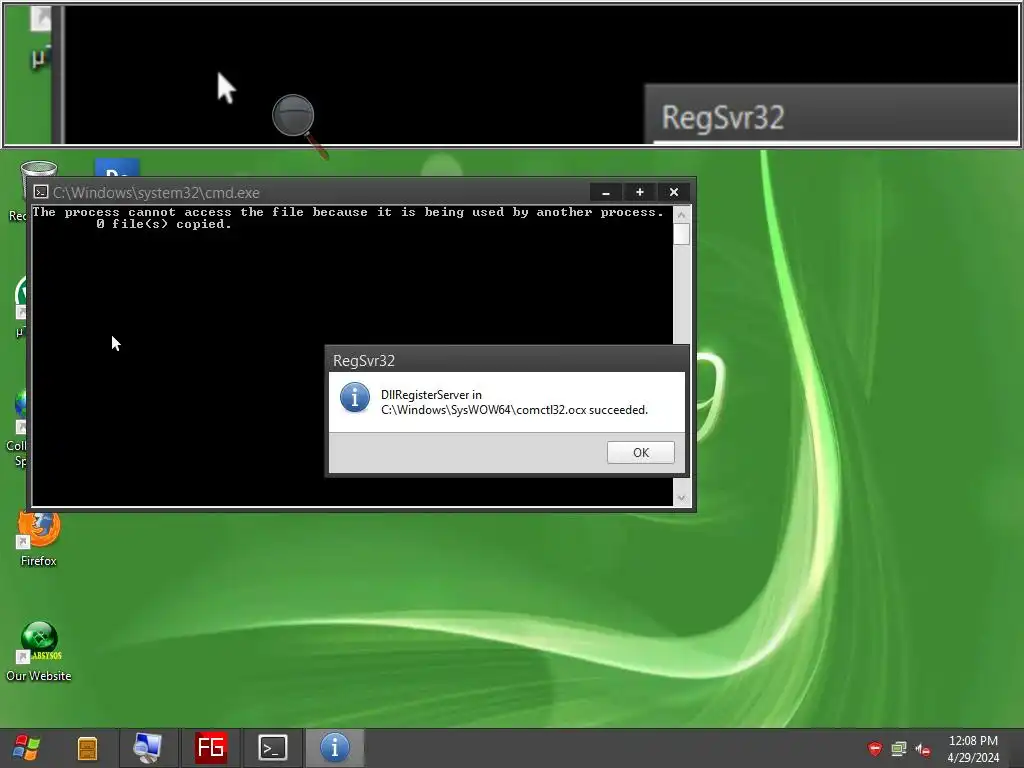Close the cmd.exe window
This screenshot has width=1024, height=768.
[674, 192]
